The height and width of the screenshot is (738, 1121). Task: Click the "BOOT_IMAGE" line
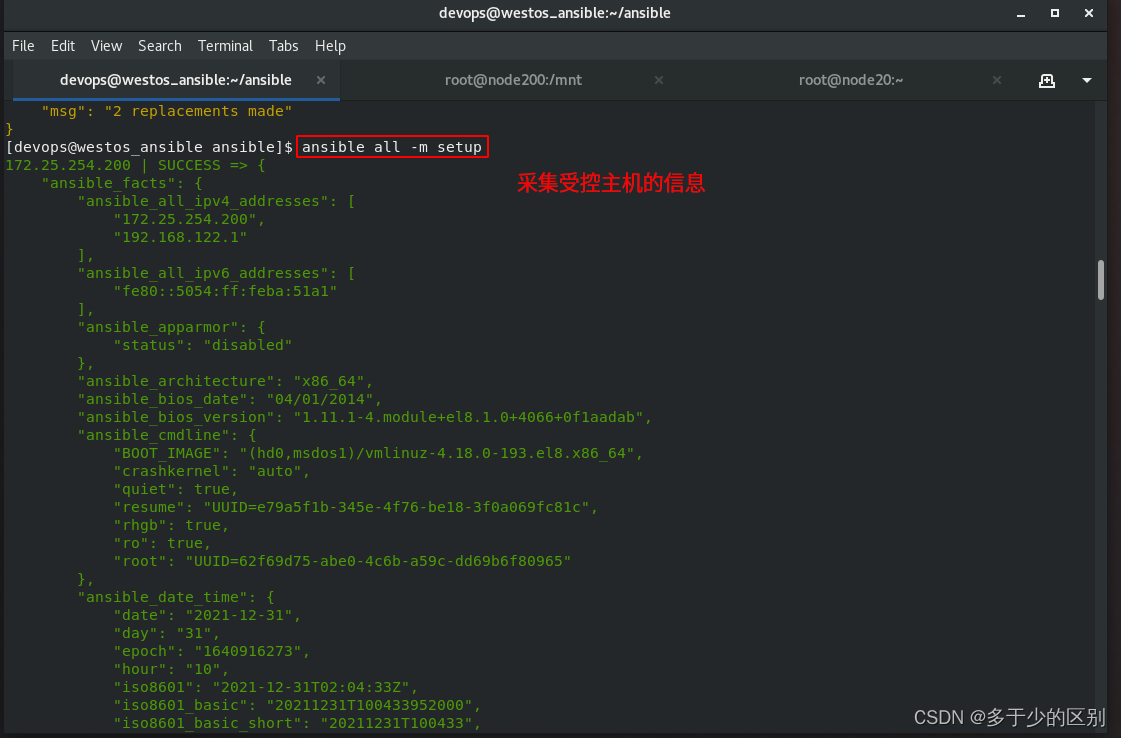click(x=378, y=453)
